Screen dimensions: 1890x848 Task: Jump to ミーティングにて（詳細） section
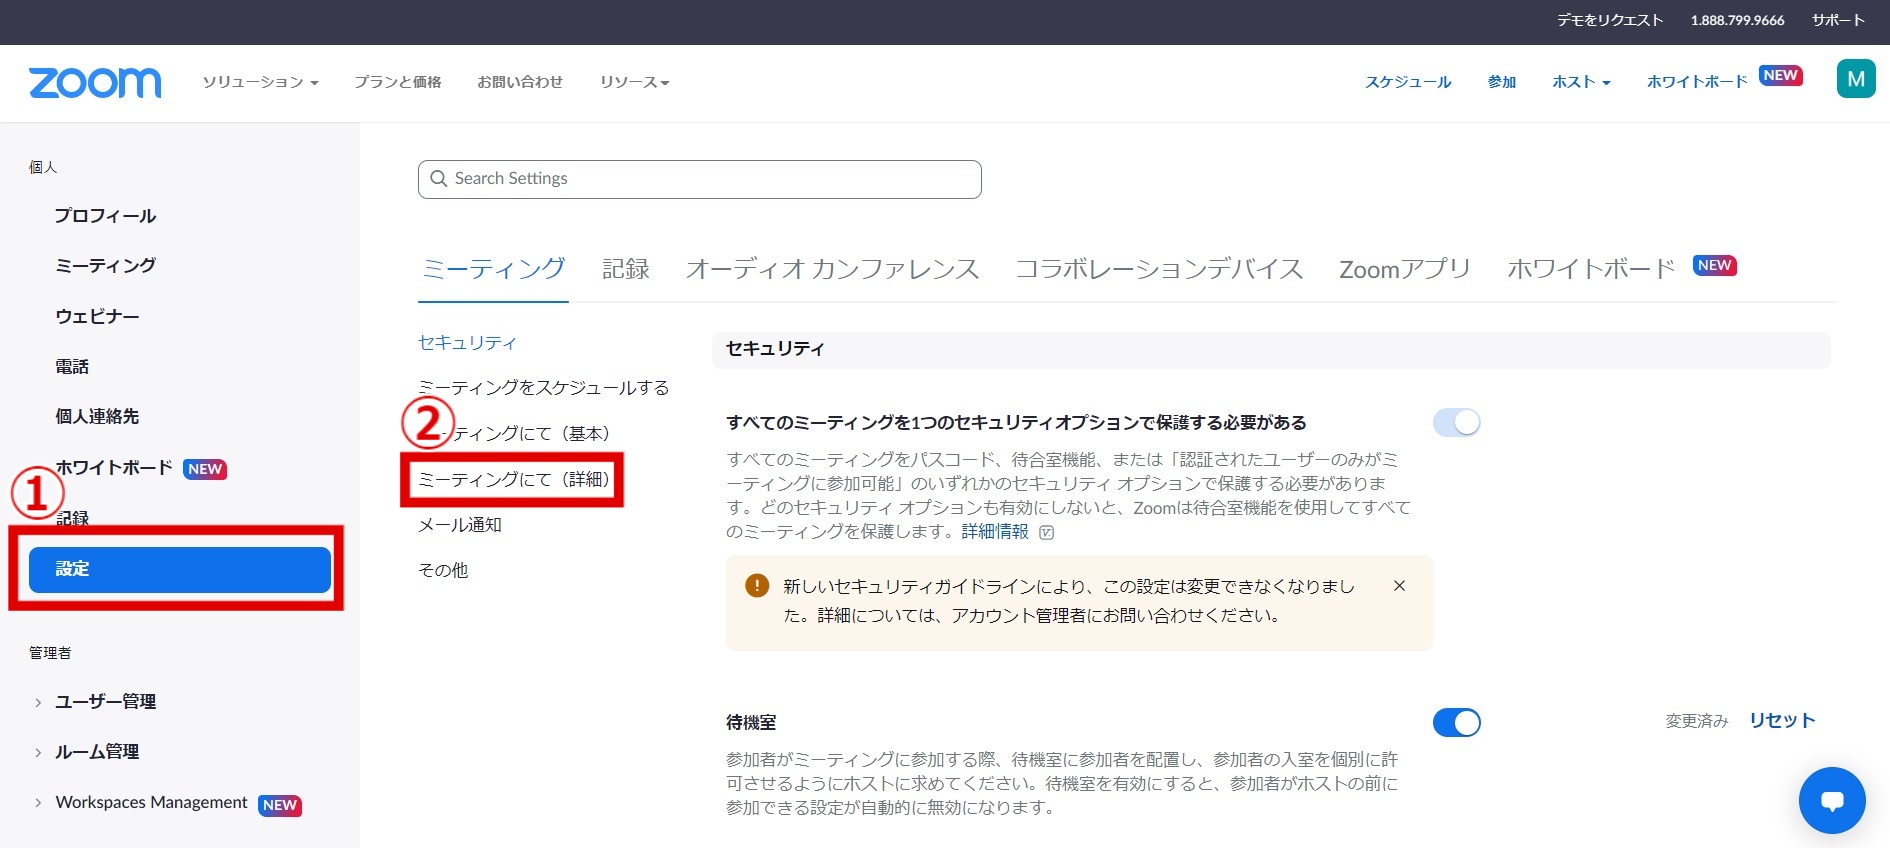click(x=514, y=480)
